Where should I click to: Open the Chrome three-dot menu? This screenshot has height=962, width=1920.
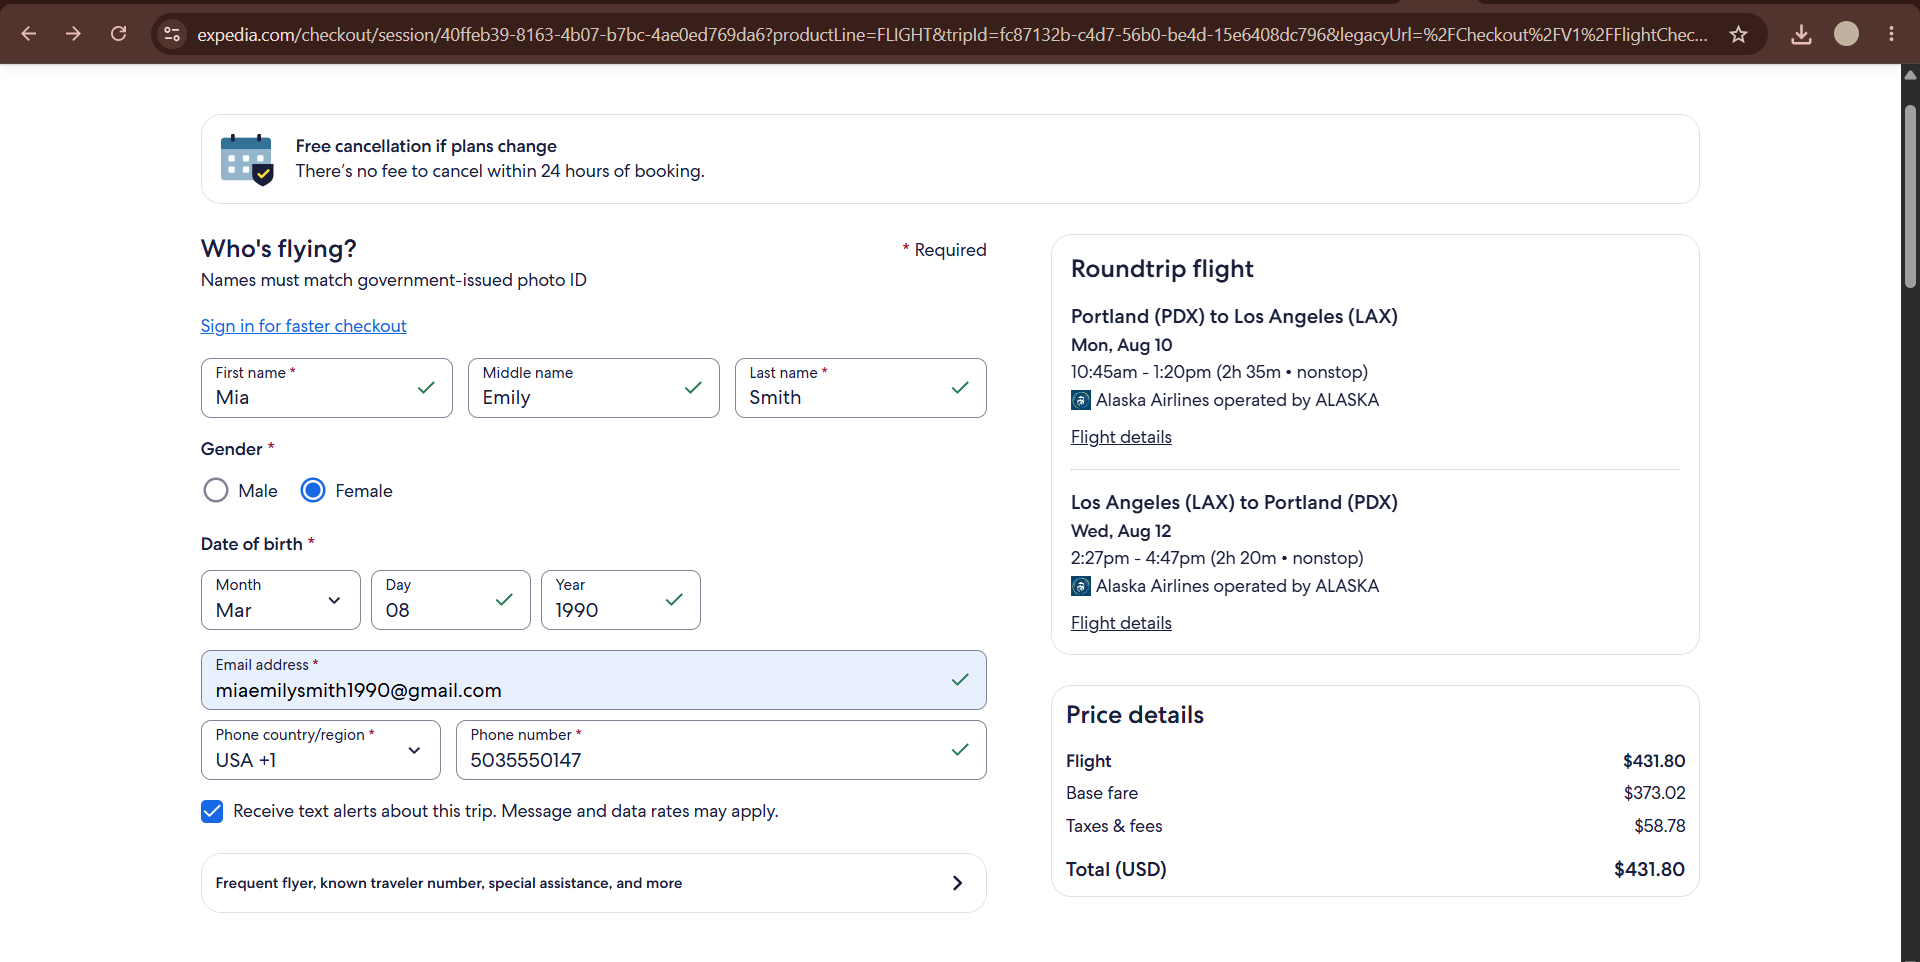pyautogui.click(x=1891, y=34)
